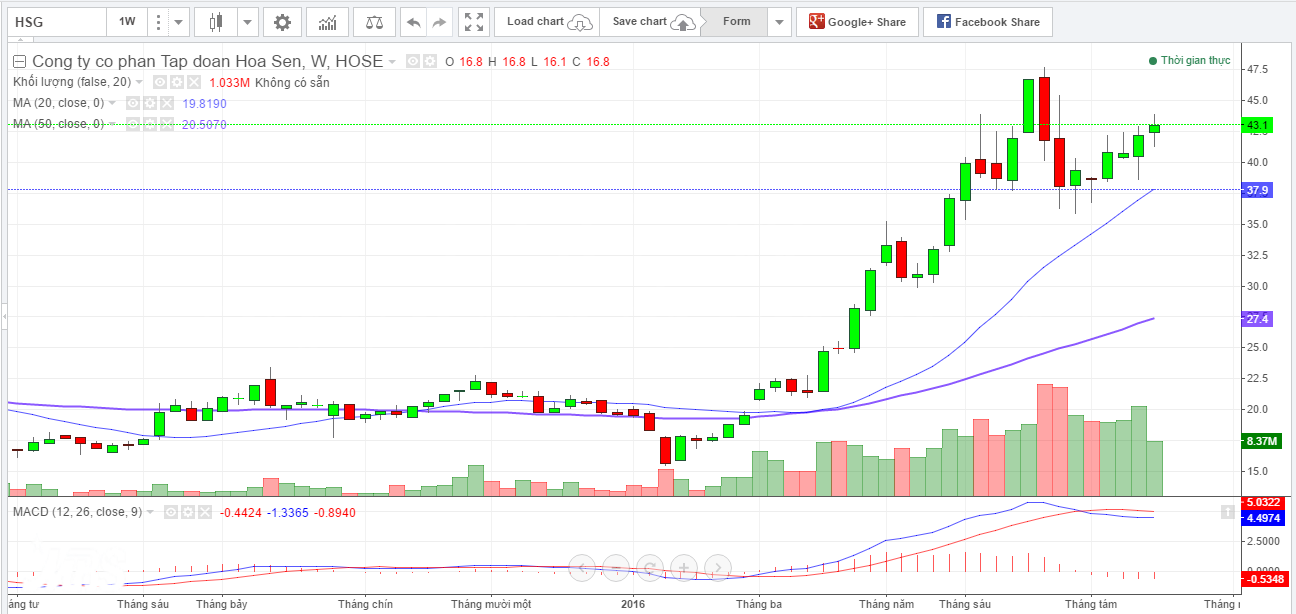The width and height of the screenshot is (1296, 614).
Task: Remove MA (50, close, 0) with X icon
Action: tap(166, 124)
